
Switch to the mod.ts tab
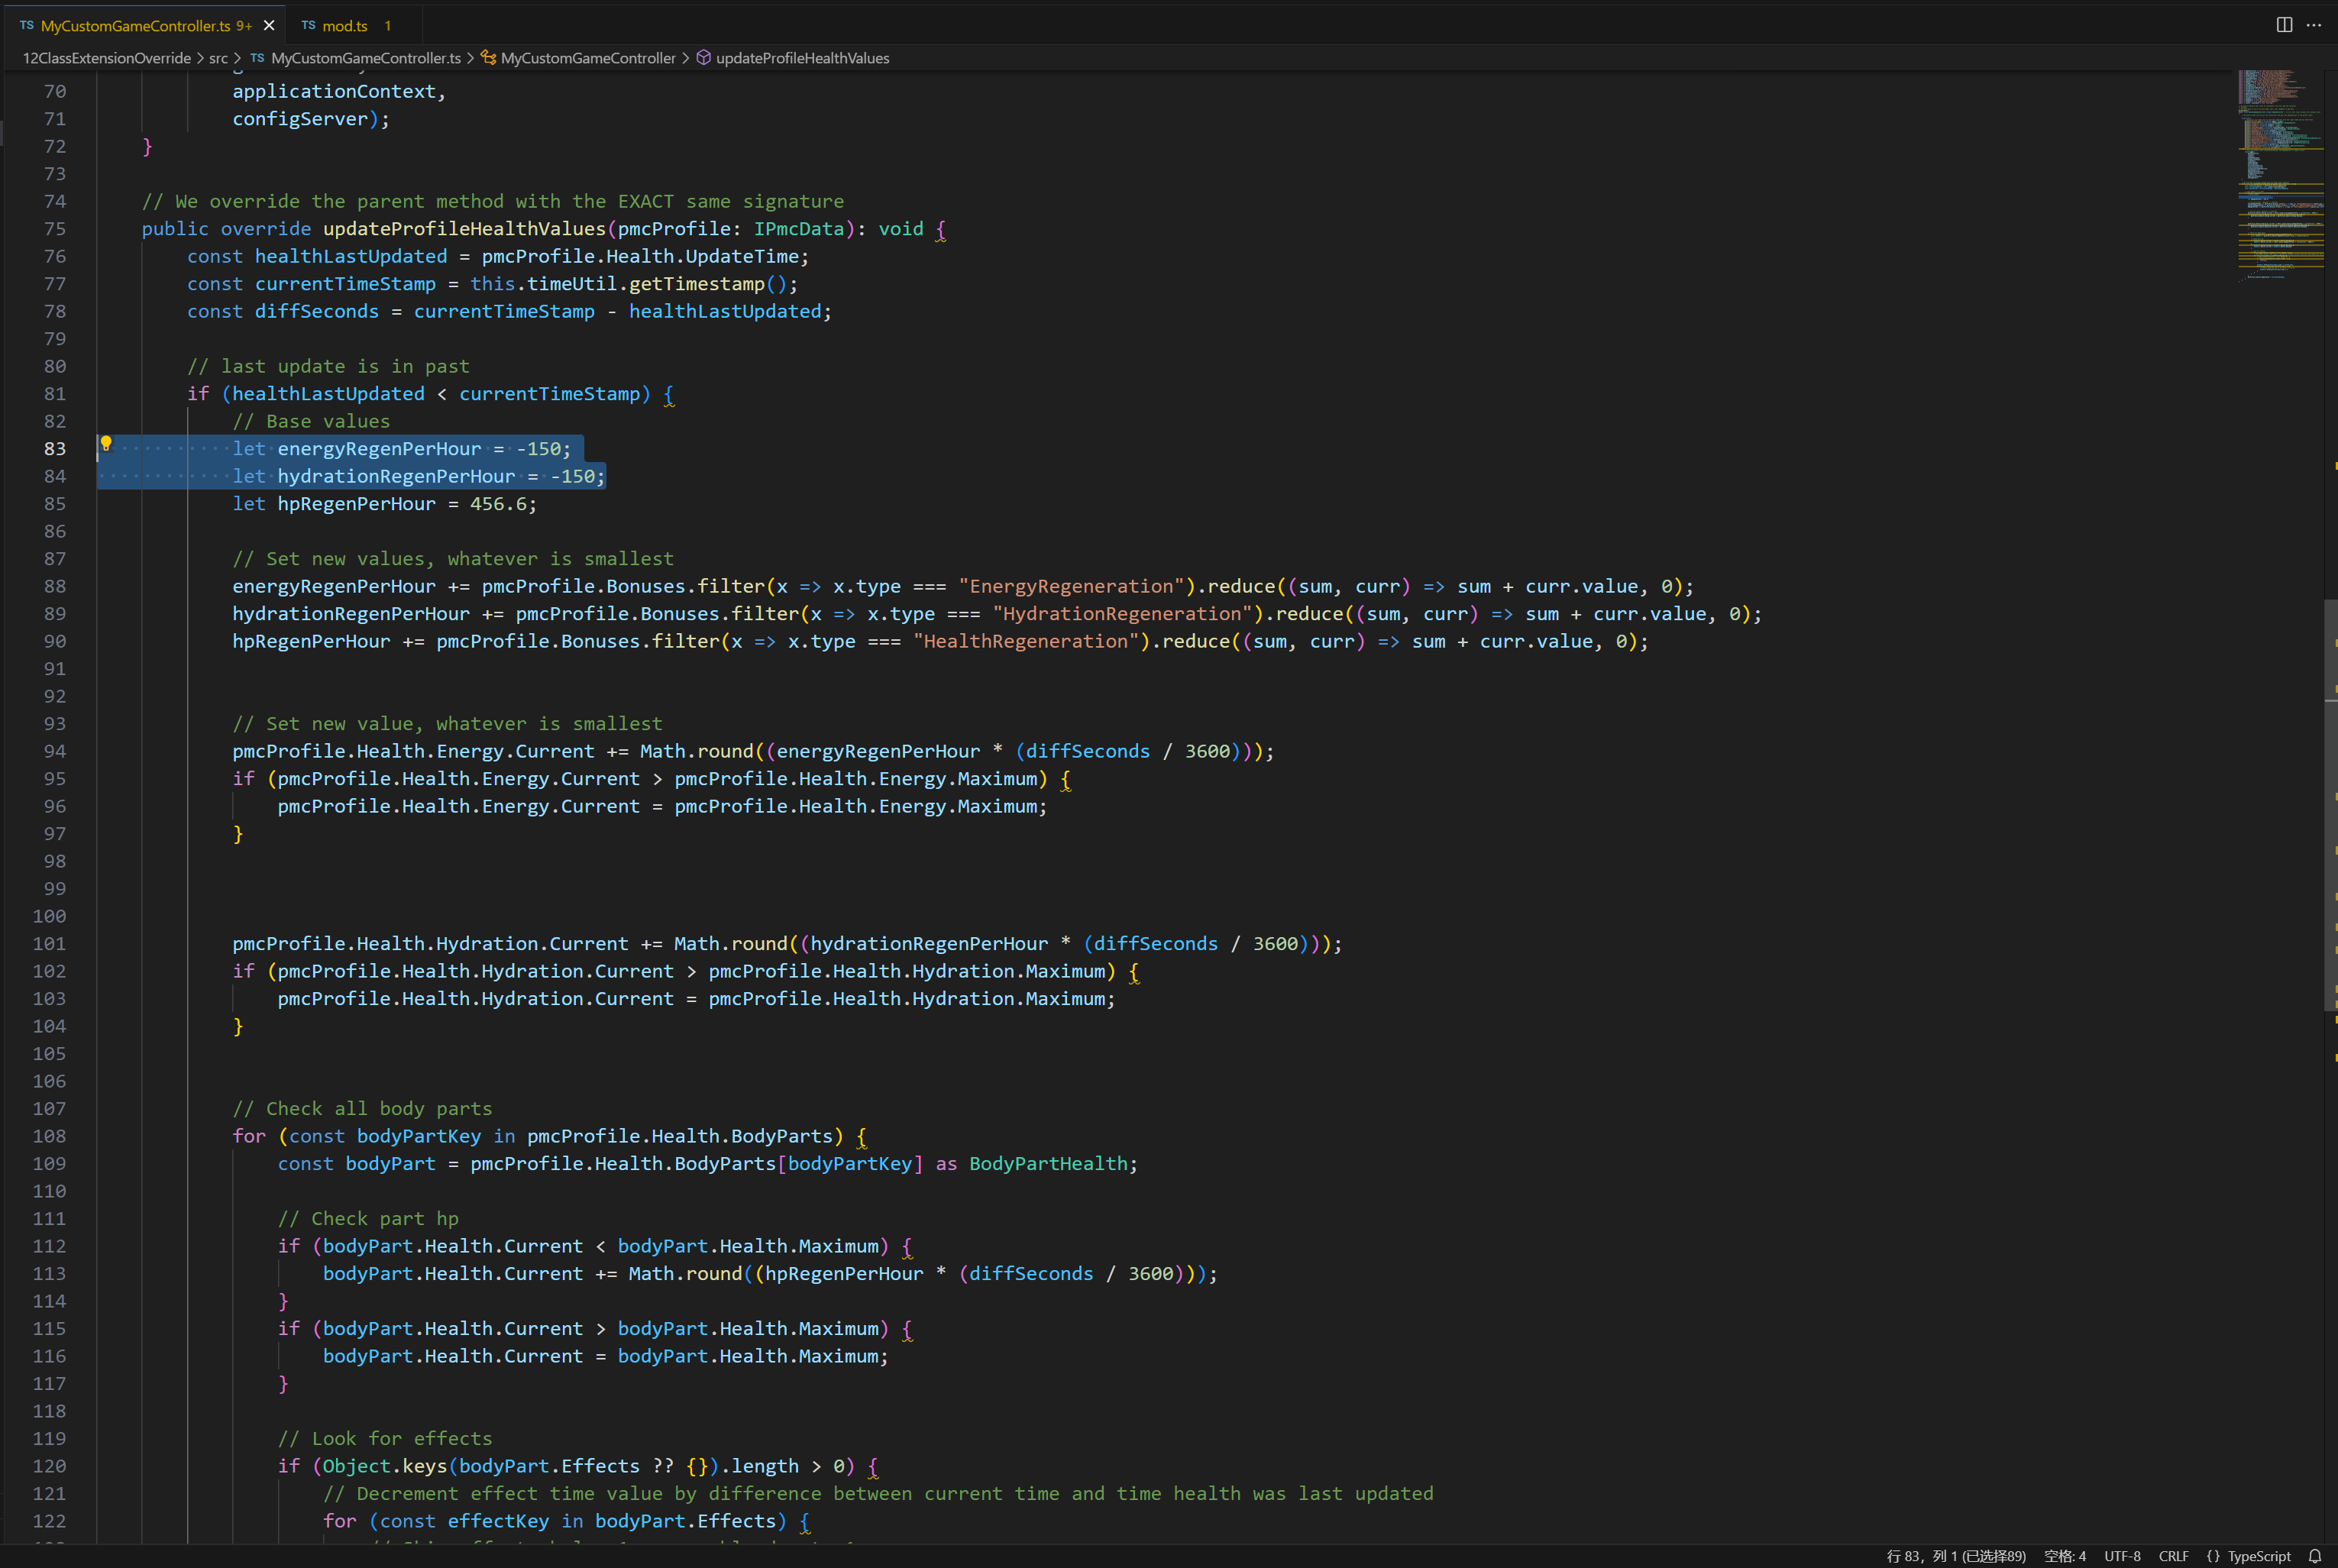pyautogui.click(x=344, y=26)
